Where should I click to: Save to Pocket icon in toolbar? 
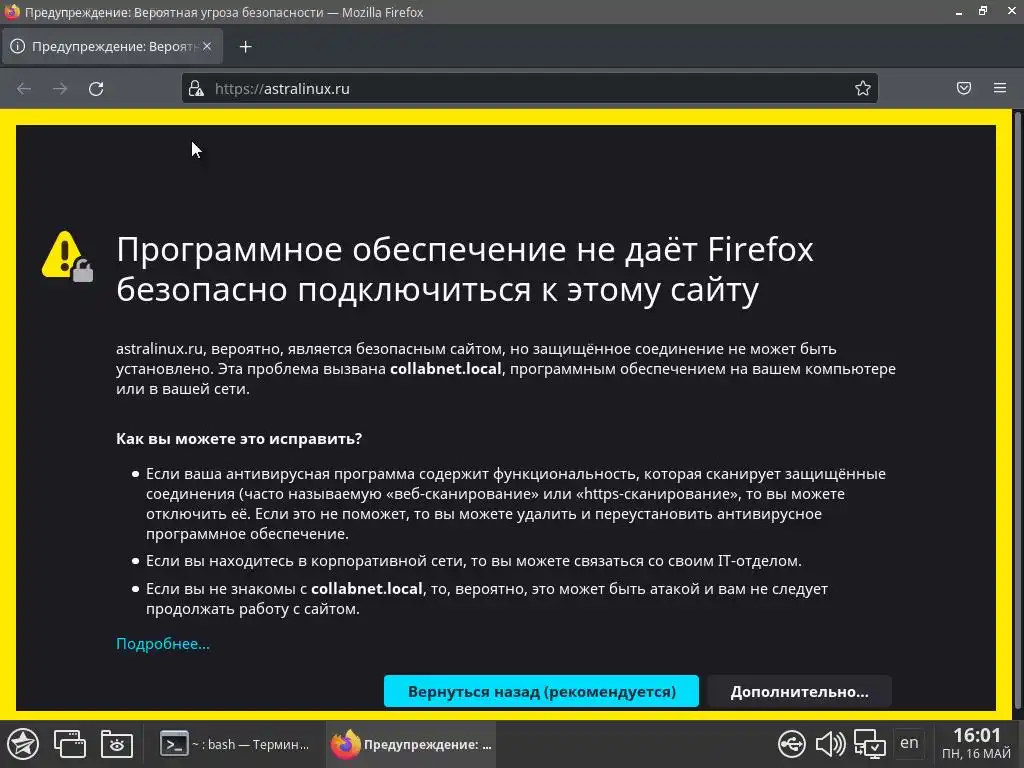click(x=964, y=88)
